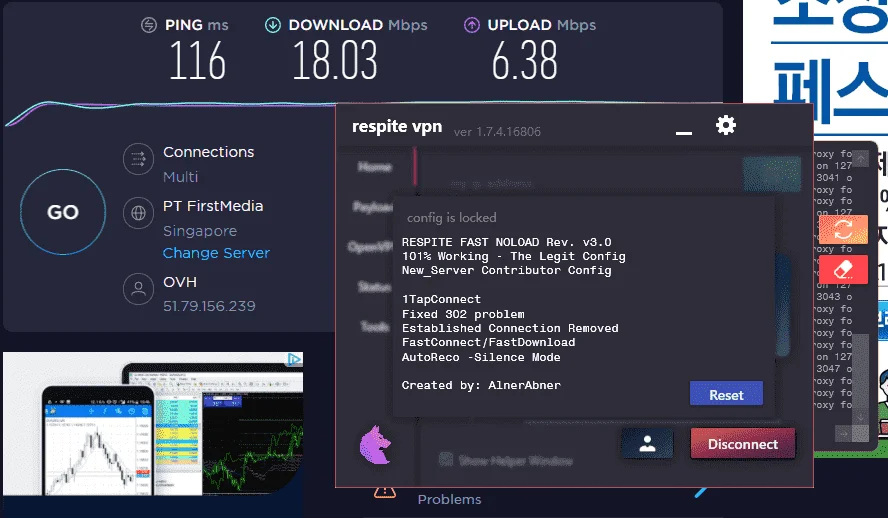Click the 'ver 1.7.4.16806' version text
This screenshot has height=518, width=888.
[497, 132]
